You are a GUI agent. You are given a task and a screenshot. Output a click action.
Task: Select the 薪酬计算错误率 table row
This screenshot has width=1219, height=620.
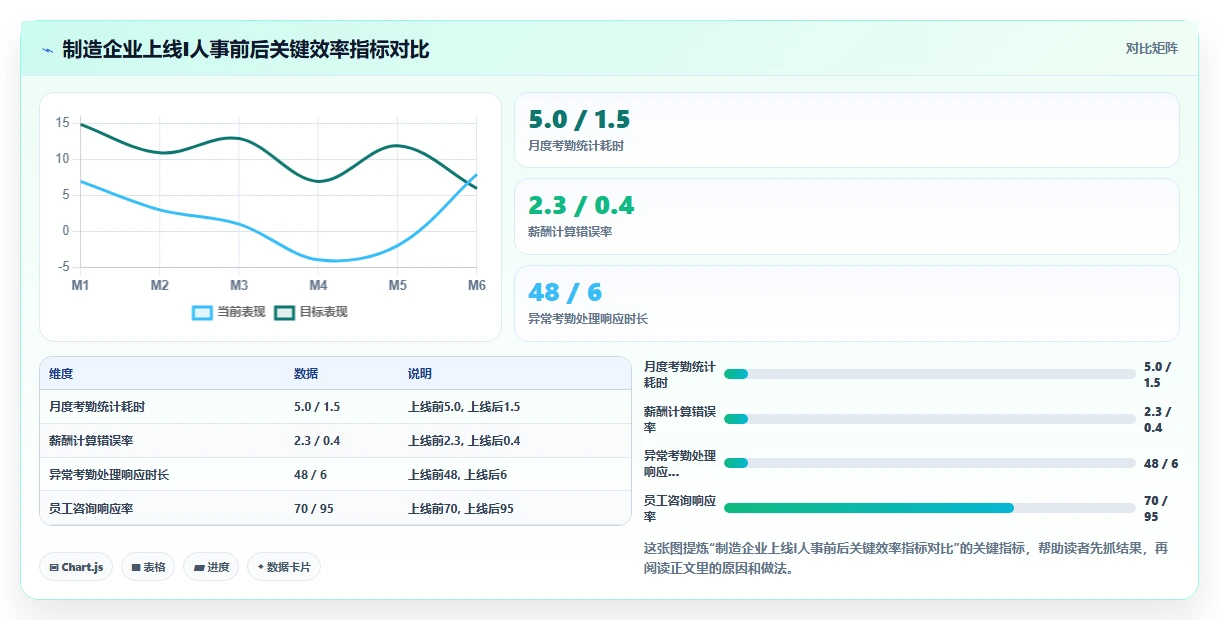click(x=335, y=441)
